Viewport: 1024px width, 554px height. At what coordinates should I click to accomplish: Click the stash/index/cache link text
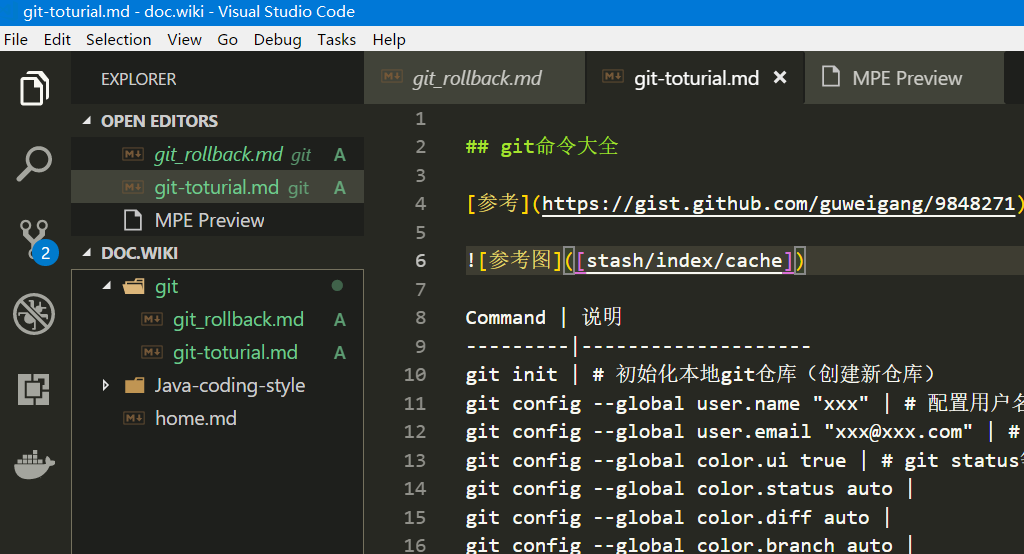coord(684,261)
